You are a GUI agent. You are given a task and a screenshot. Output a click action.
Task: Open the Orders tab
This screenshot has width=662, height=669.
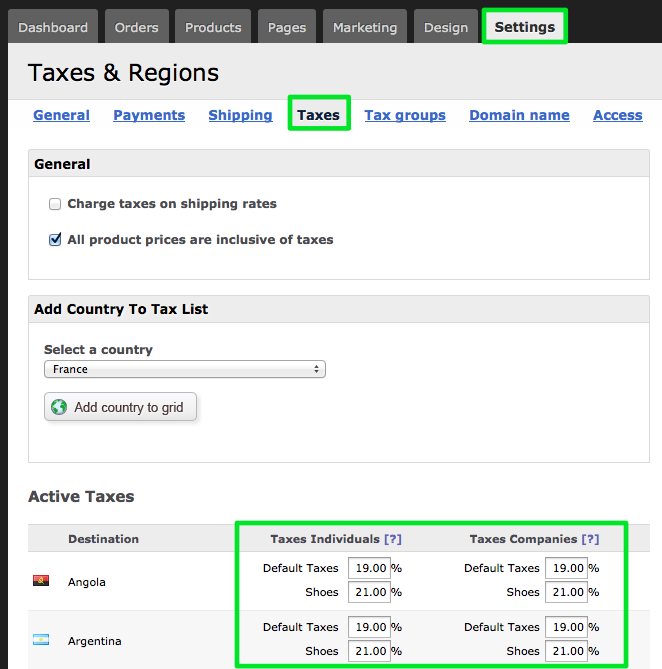pos(136,26)
